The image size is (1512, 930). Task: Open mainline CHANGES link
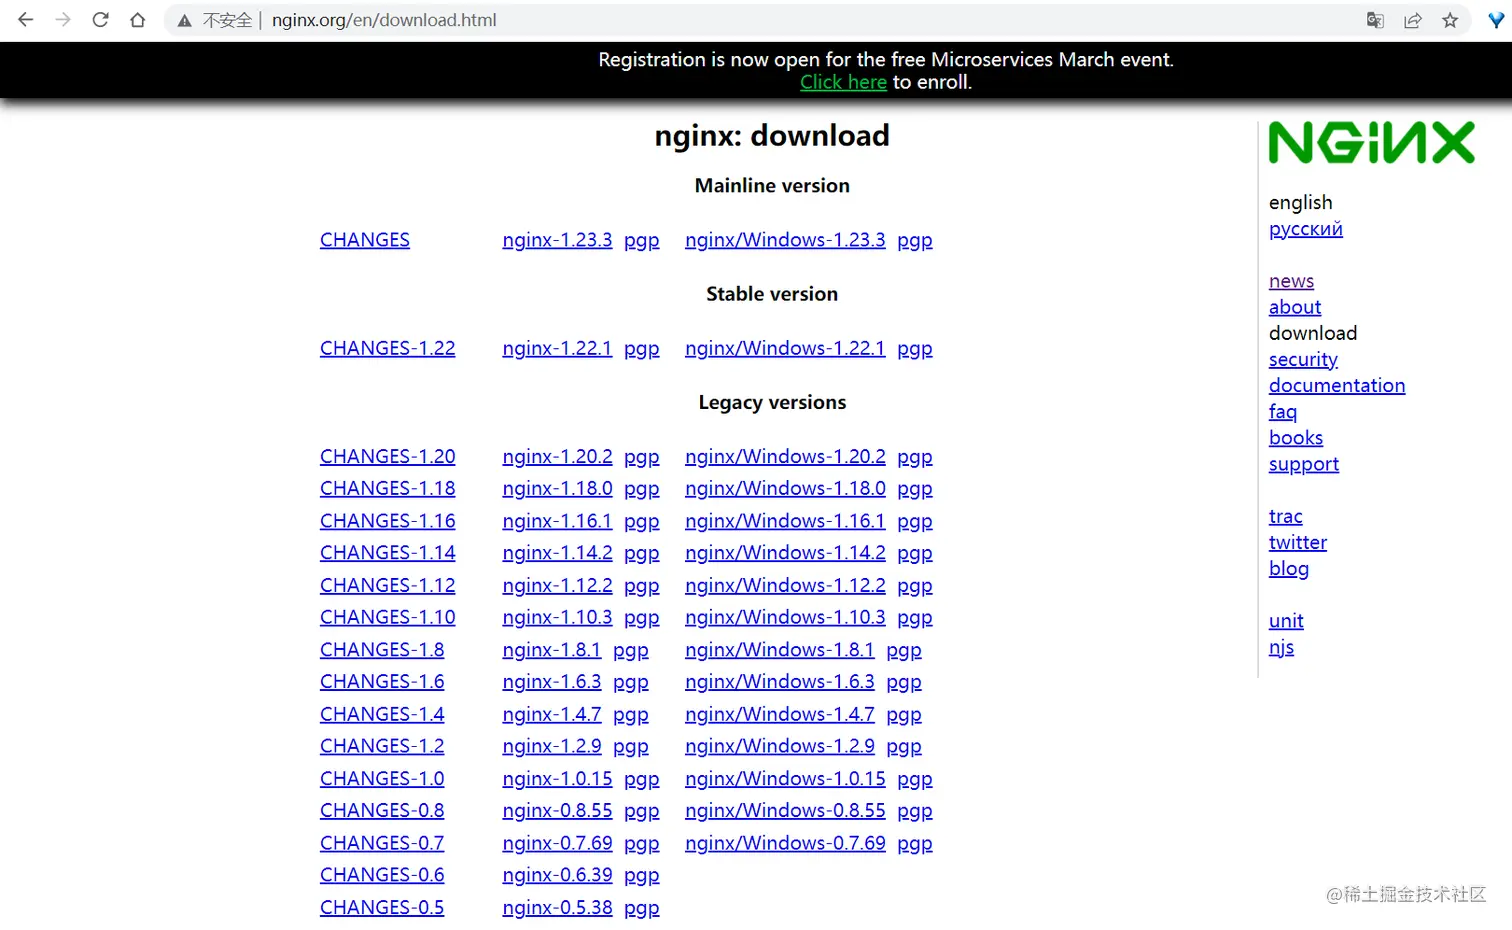(365, 240)
